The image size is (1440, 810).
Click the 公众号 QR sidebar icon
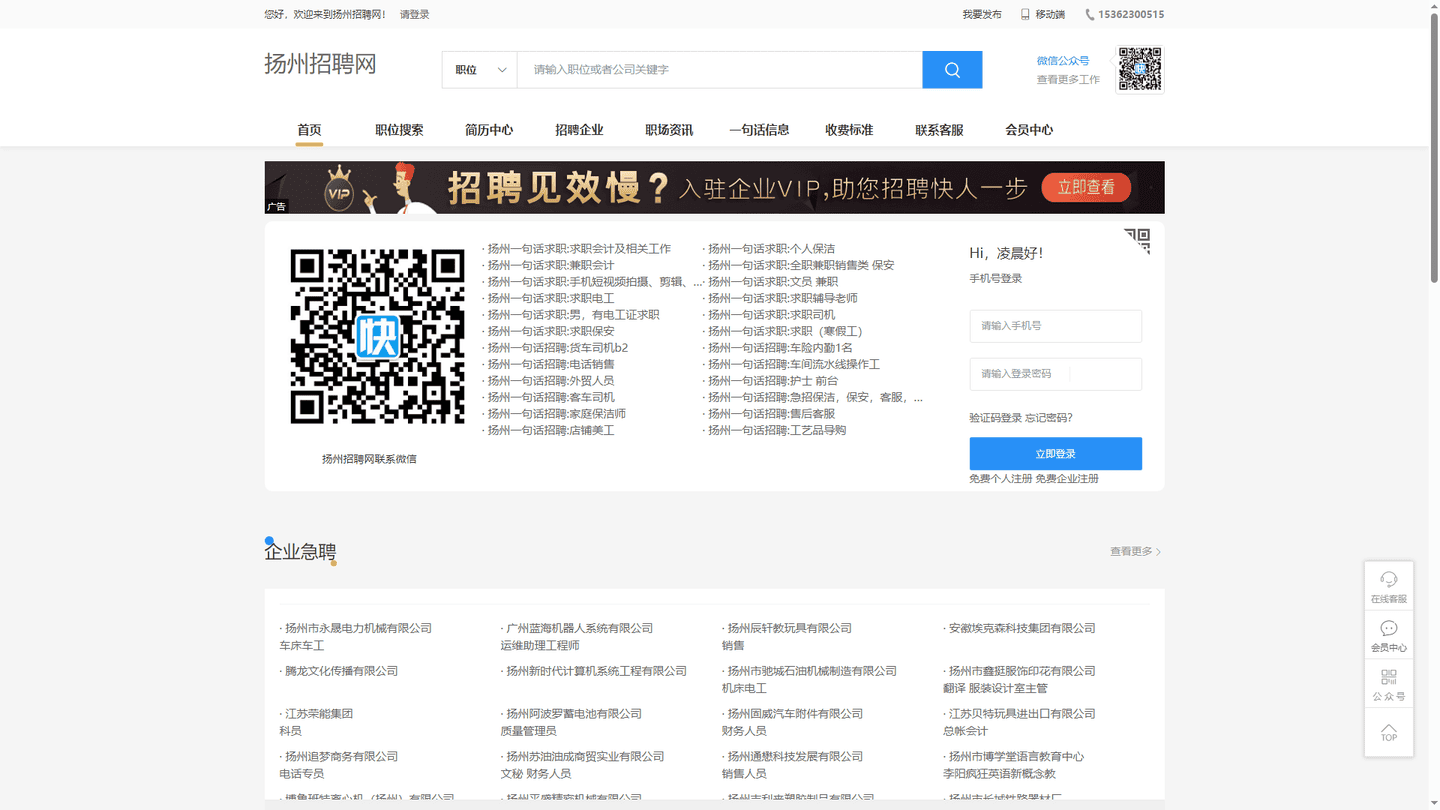tap(1389, 677)
